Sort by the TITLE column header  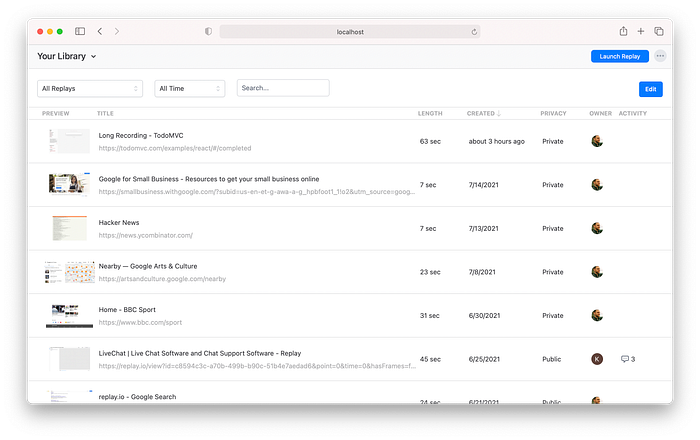pos(105,113)
